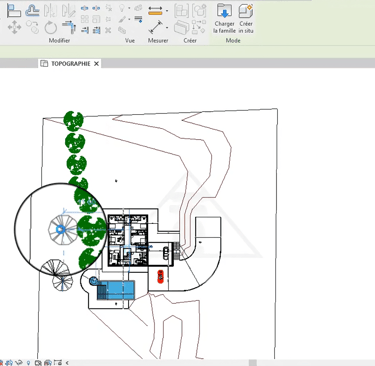Toggle reveal hidden elements lightbulb in view bar

pyautogui.click(x=28, y=363)
